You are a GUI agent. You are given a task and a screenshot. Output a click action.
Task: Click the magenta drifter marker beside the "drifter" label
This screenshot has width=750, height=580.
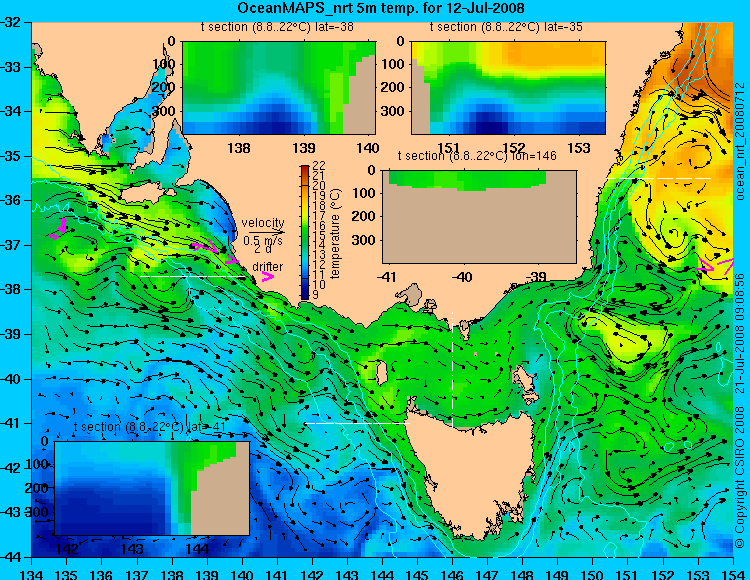click(267, 276)
